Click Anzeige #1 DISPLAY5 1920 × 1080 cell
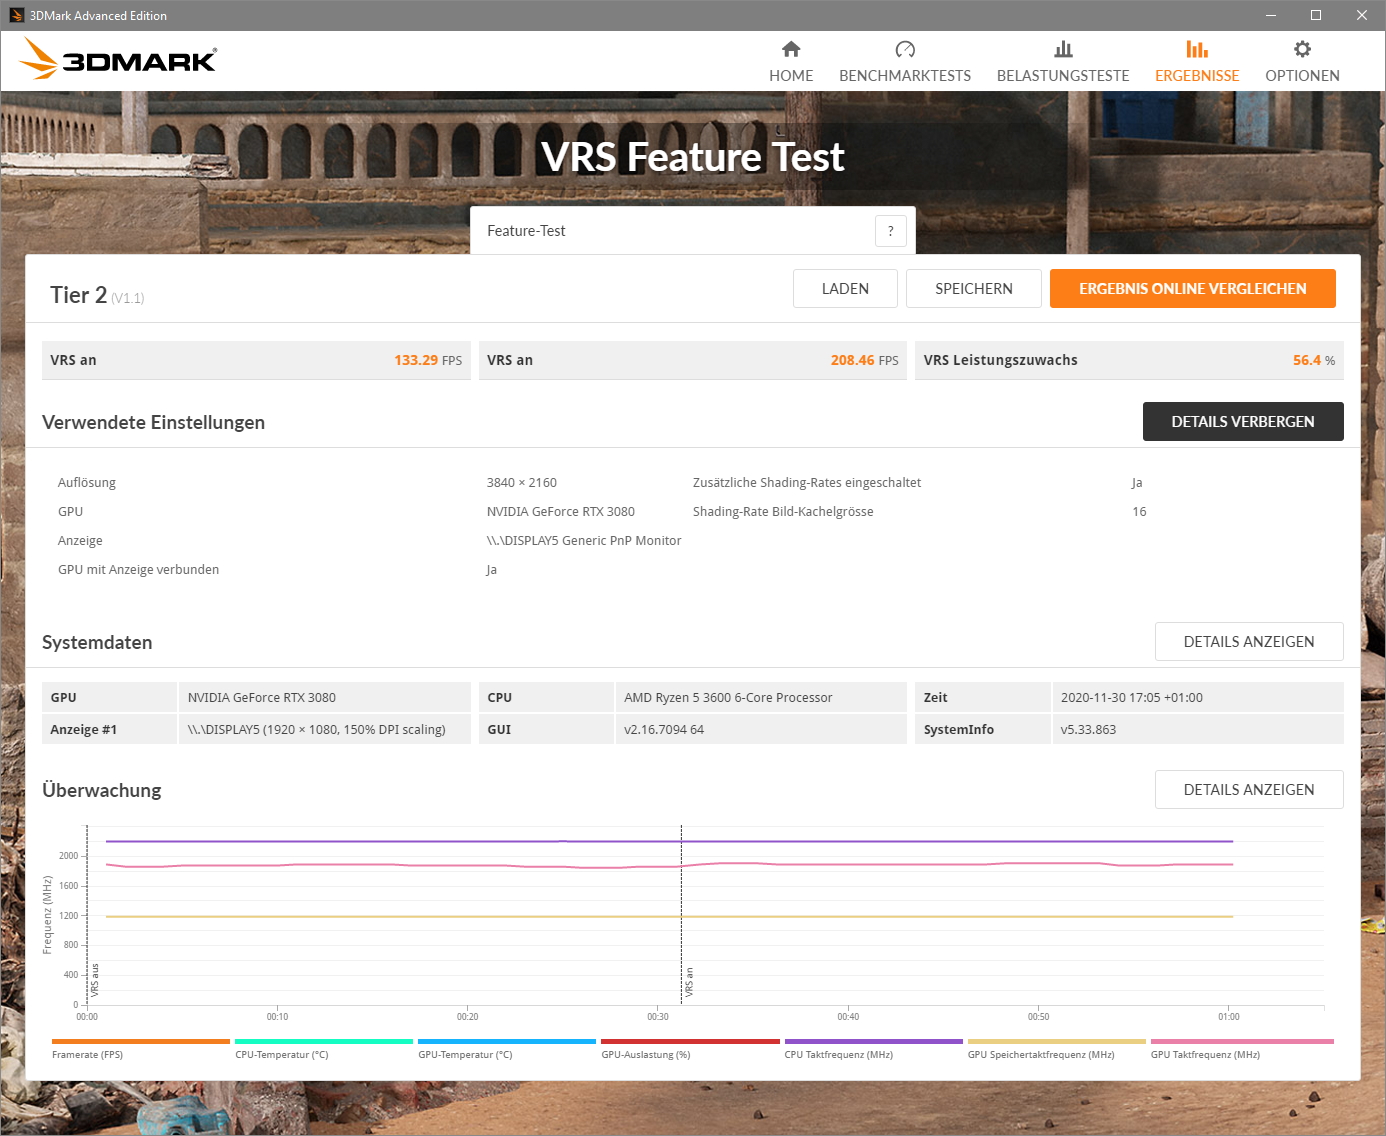The width and height of the screenshot is (1386, 1136). 324,730
